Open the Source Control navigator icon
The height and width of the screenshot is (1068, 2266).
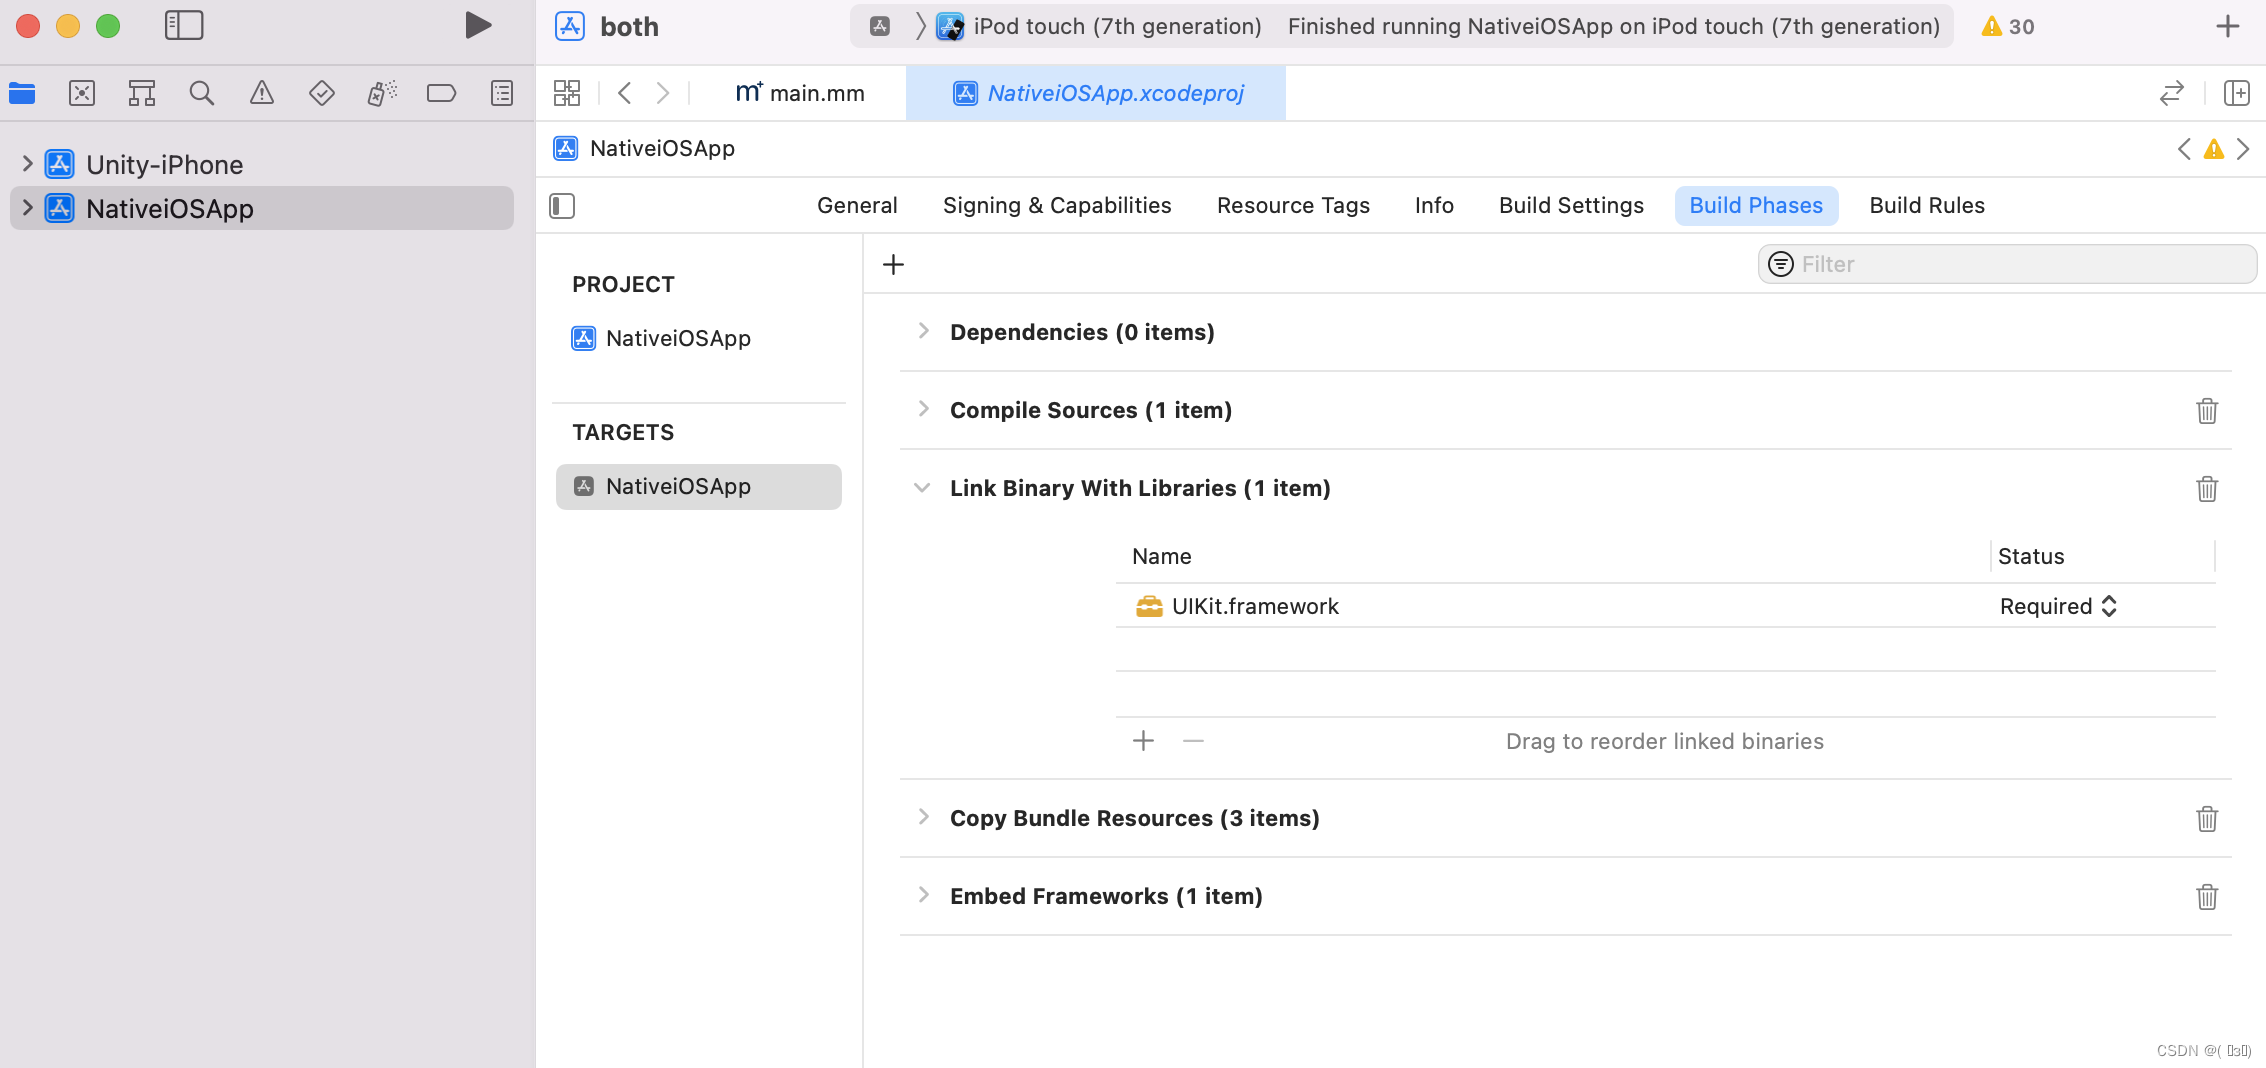(82, 93)
